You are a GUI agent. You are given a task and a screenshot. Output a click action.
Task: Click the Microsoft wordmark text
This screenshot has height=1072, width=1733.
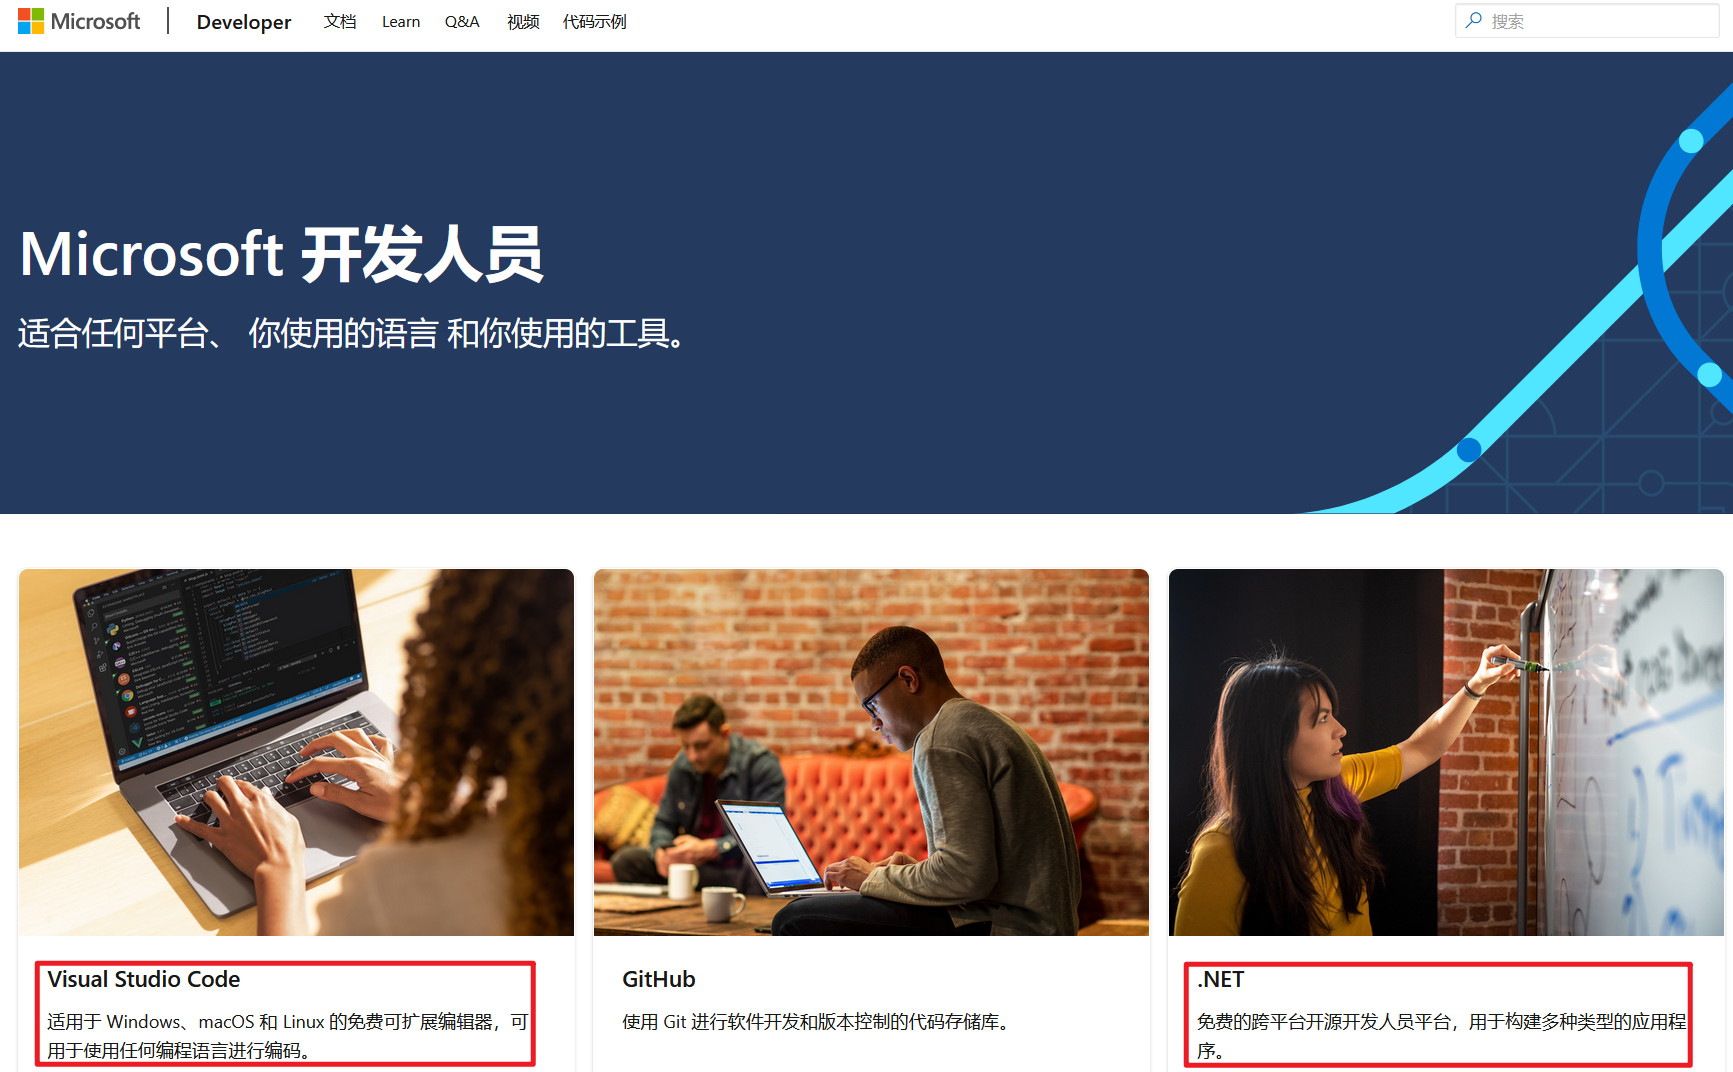(x=95, y=20)
